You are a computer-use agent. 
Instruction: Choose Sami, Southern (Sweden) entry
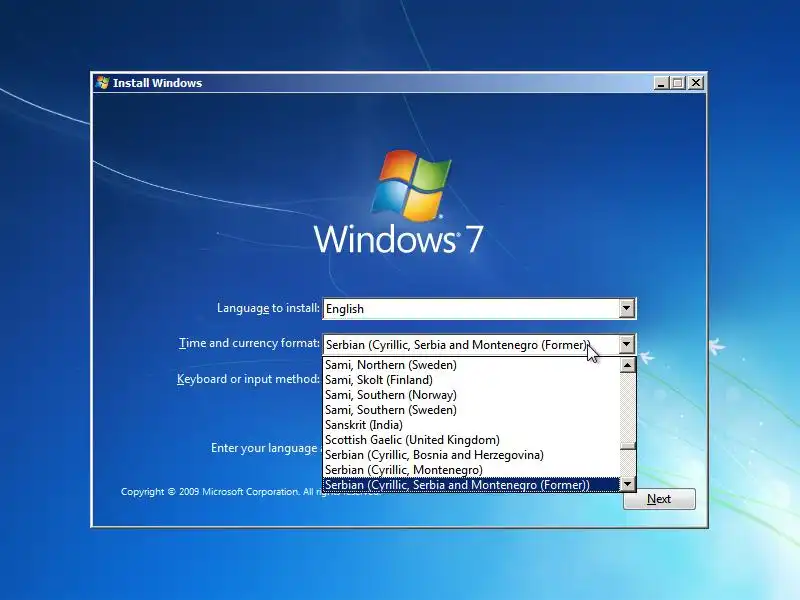pos(471,410)
